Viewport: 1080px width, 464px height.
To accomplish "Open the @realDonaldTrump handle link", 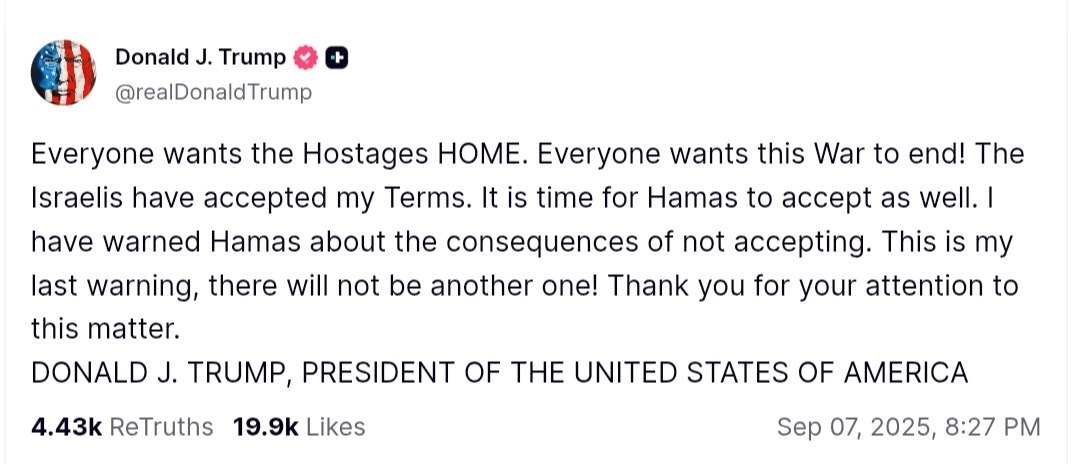I will point(213,92).
